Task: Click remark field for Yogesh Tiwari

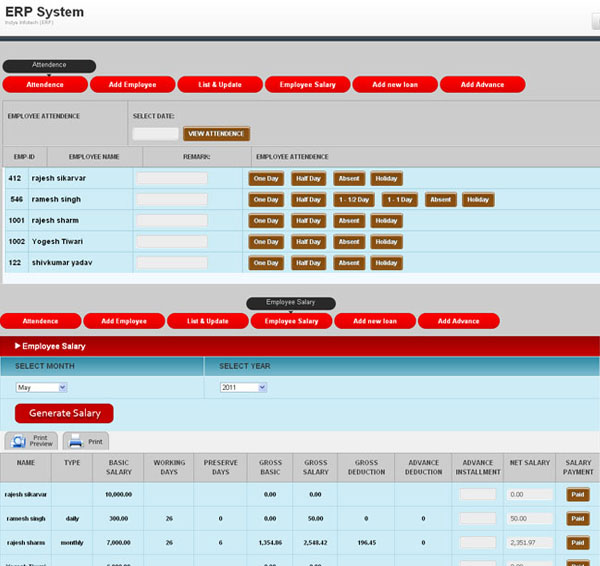Action: coord(172,241)
